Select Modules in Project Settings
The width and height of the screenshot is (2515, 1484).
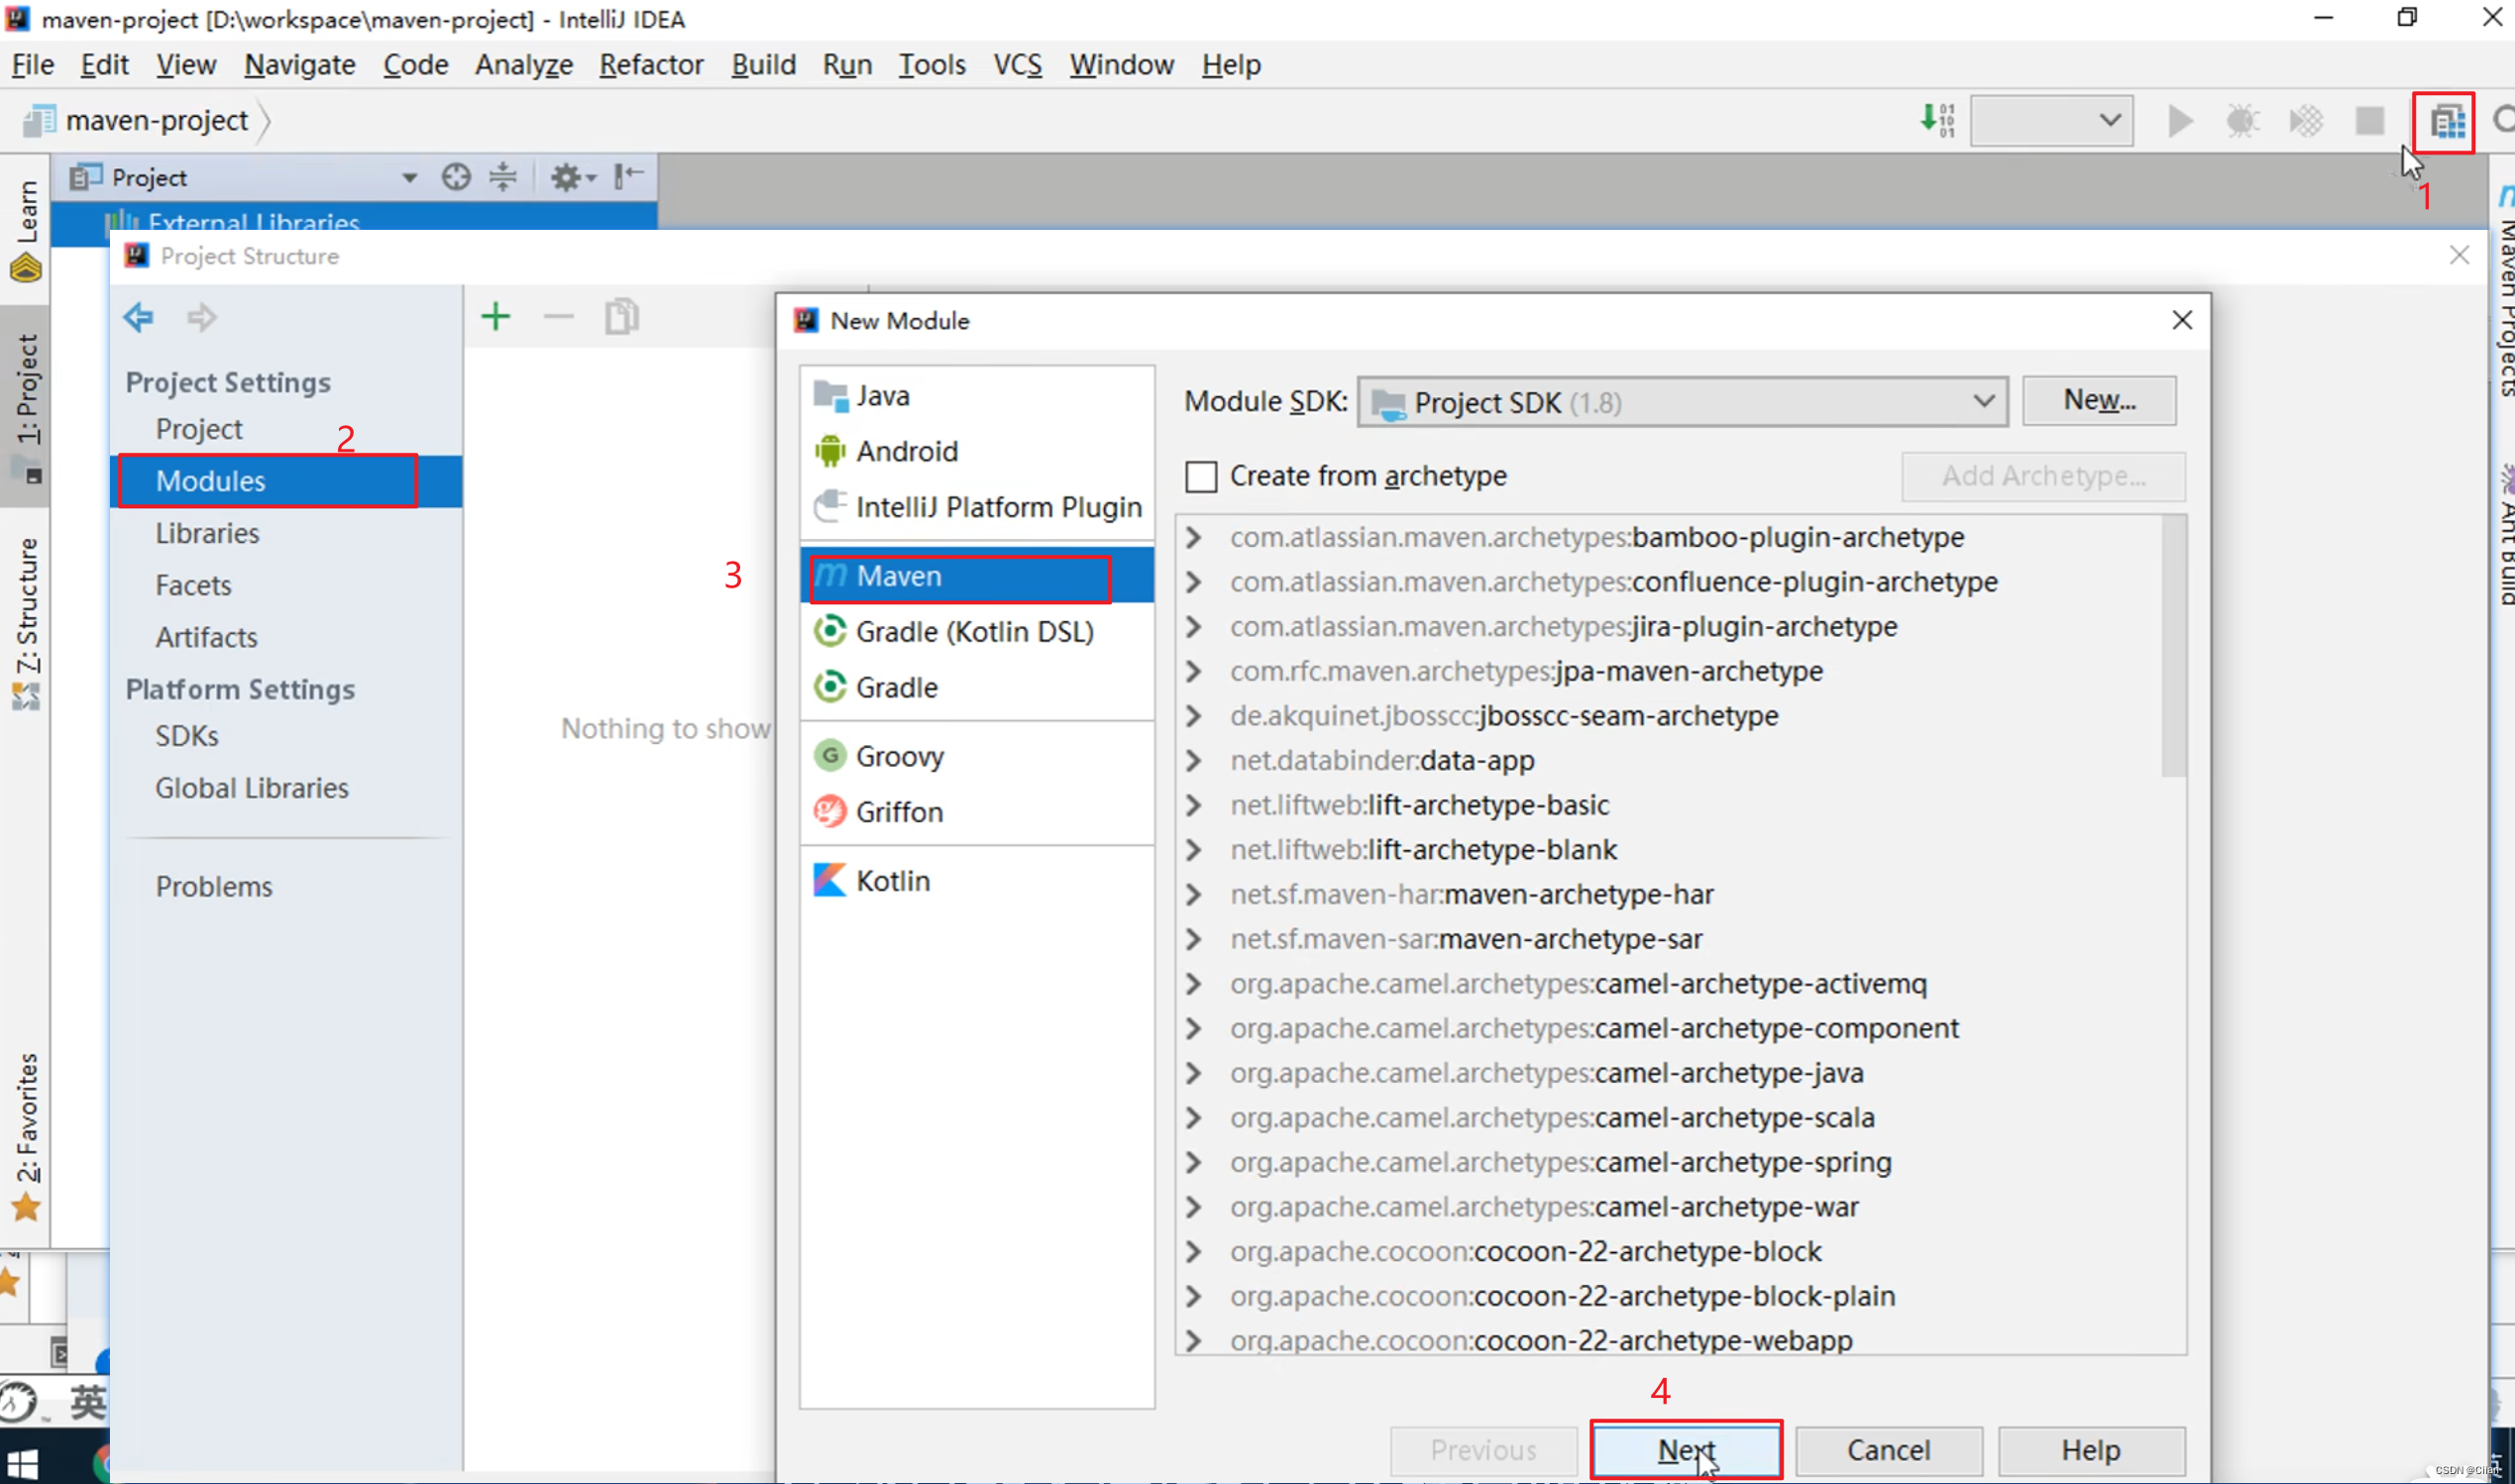click(286, 481)
